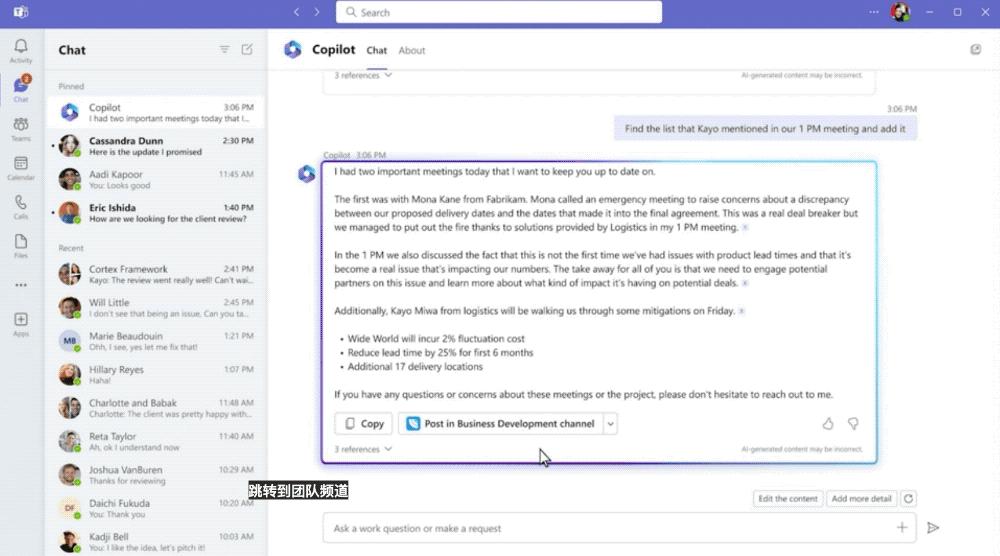The height and width of the screenshot is (556, 1000).
Task: Go back with the left arrow
Action: [x=297, y=12]
